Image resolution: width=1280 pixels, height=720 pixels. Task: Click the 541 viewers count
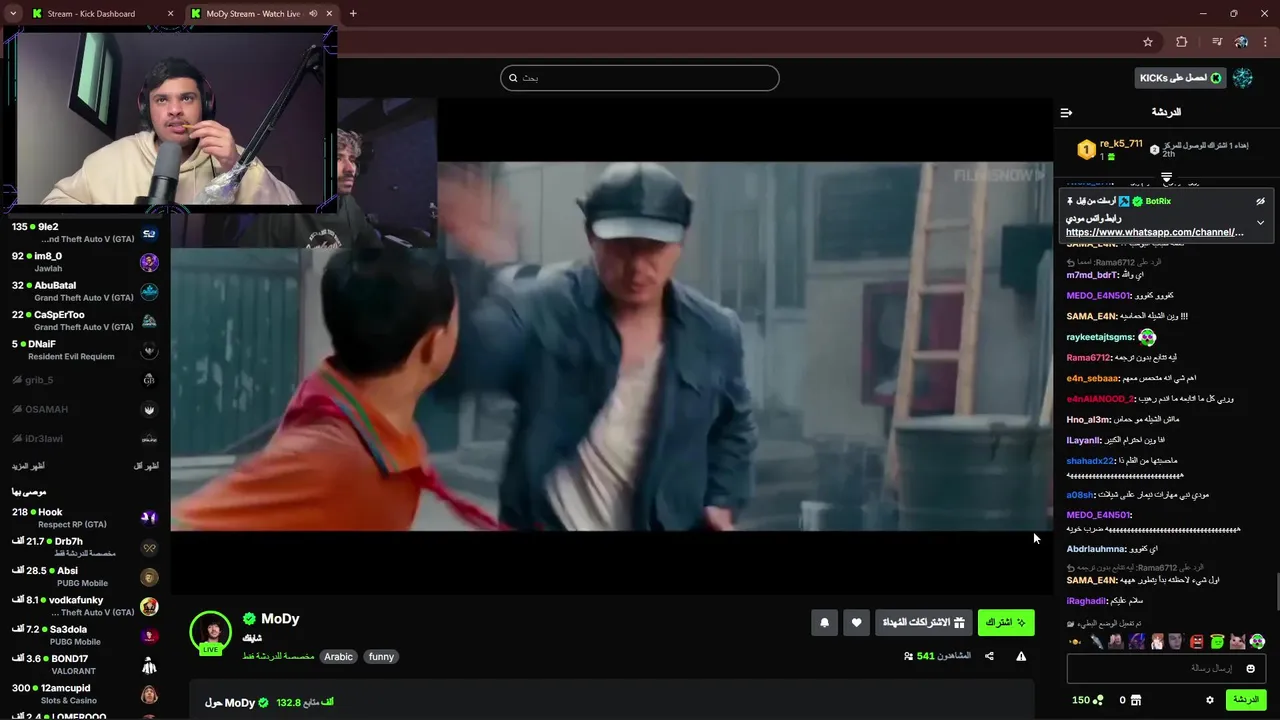click(x=925, y=656)
